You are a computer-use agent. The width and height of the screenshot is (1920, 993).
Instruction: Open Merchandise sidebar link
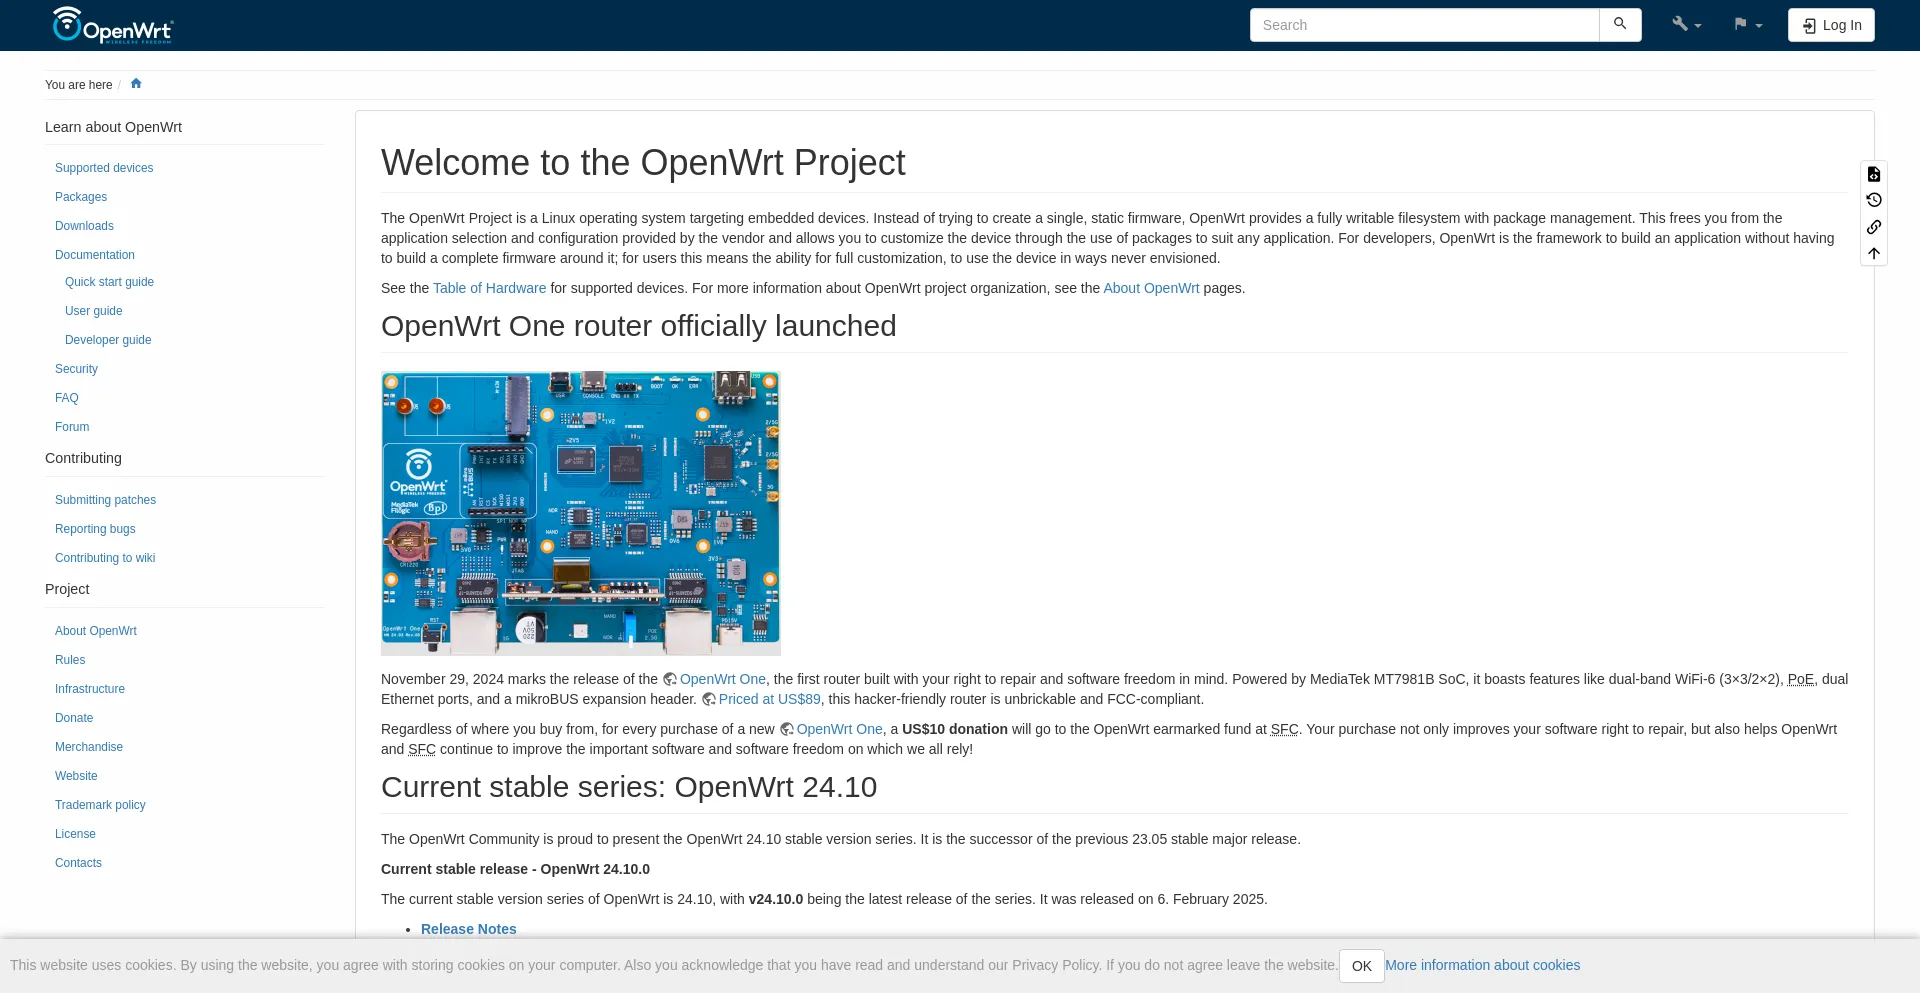[x=89, y=747]
